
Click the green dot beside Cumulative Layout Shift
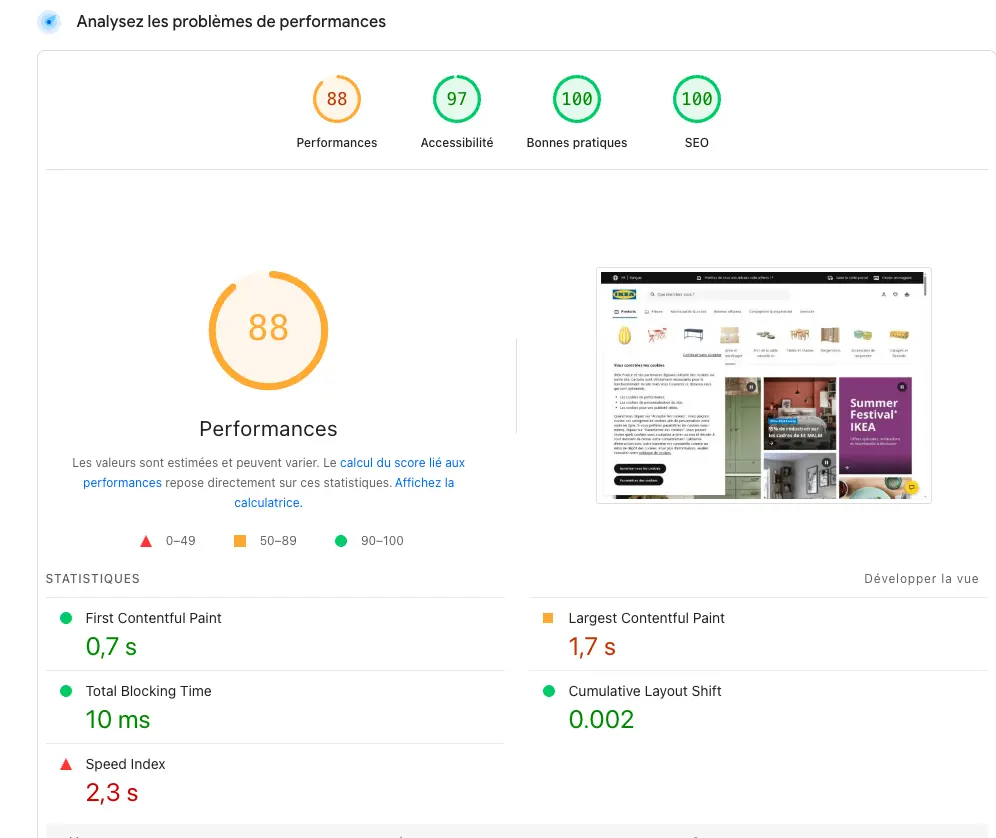click(548, 691)
